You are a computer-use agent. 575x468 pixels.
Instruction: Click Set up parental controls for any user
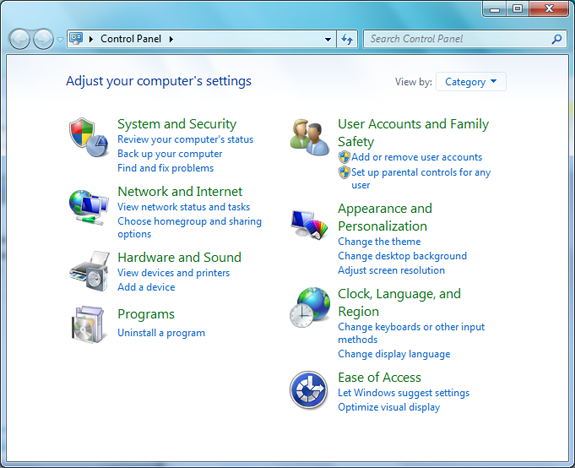[421, 178]
